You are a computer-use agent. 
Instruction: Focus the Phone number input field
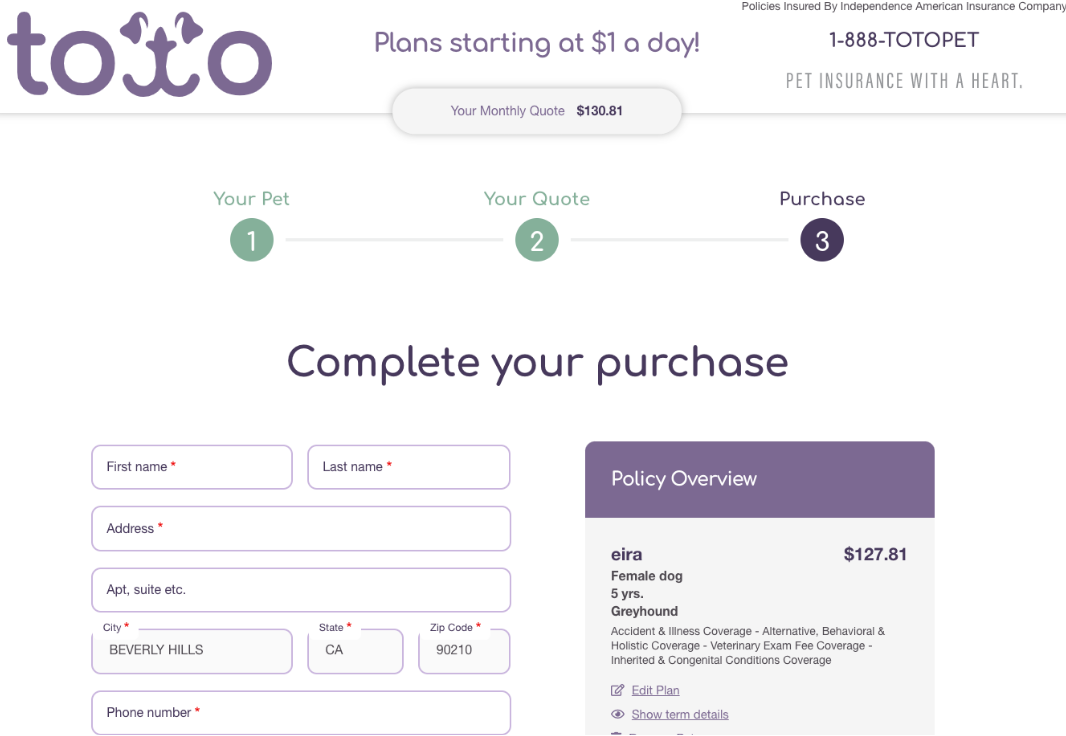tap(301, 712)
